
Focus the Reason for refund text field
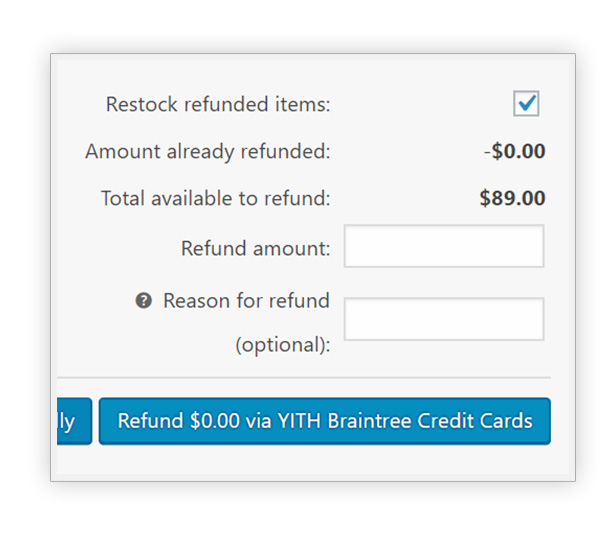[444, 319]
